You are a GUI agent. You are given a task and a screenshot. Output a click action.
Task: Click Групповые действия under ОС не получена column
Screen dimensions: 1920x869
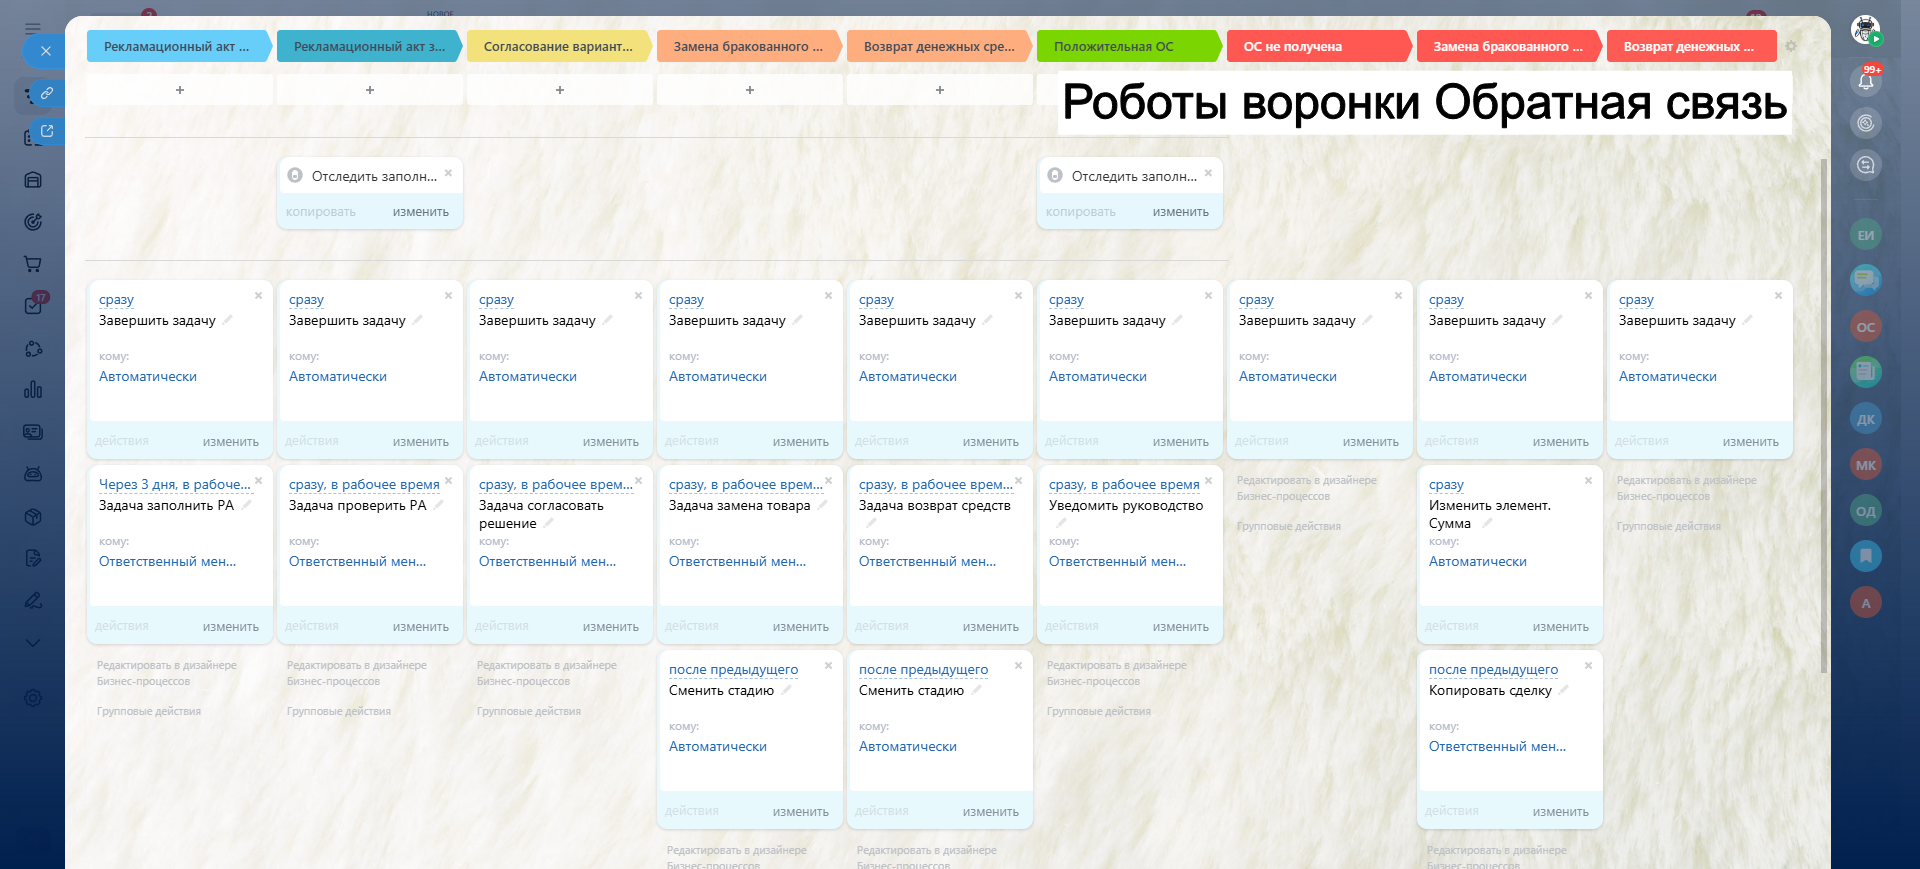coord(1288,526)
